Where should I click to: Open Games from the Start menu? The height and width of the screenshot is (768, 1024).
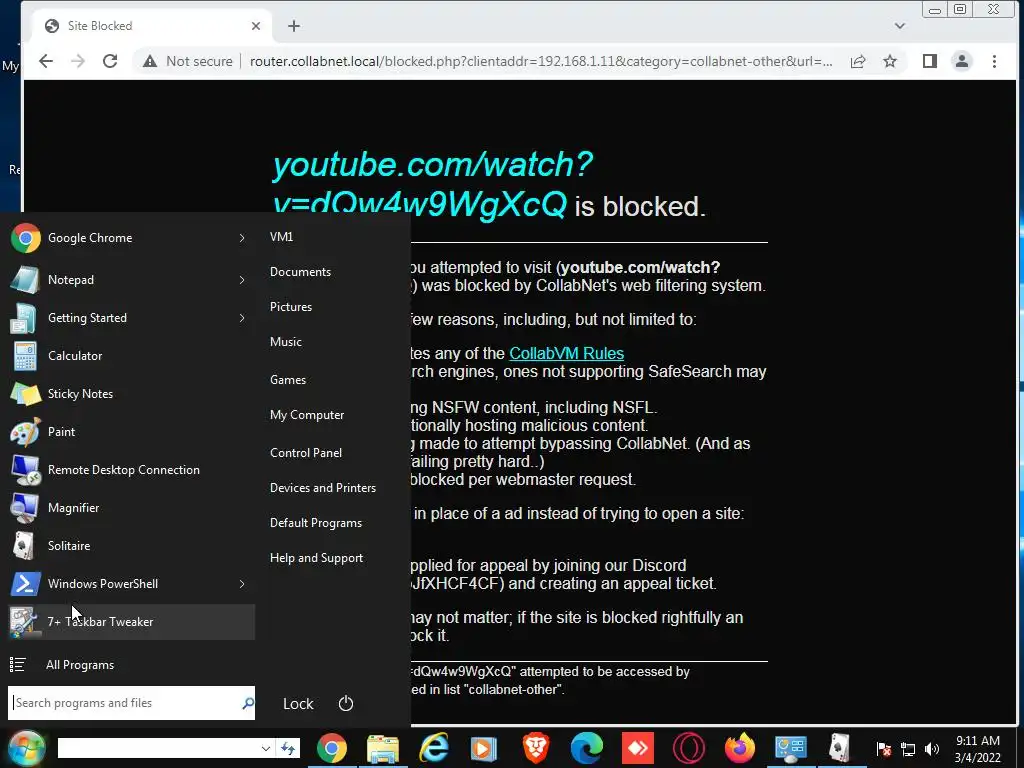[x=287, y=380]
